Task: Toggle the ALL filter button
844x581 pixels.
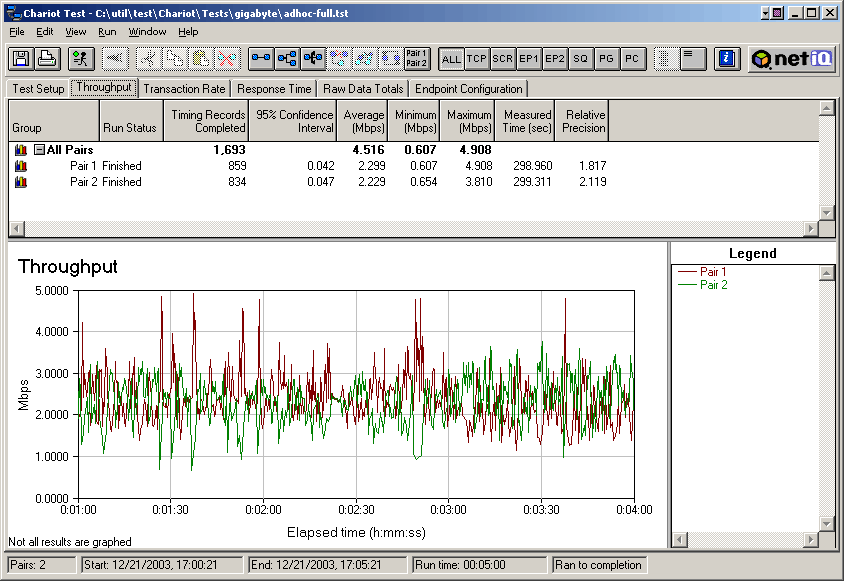Action: (451, 59)
